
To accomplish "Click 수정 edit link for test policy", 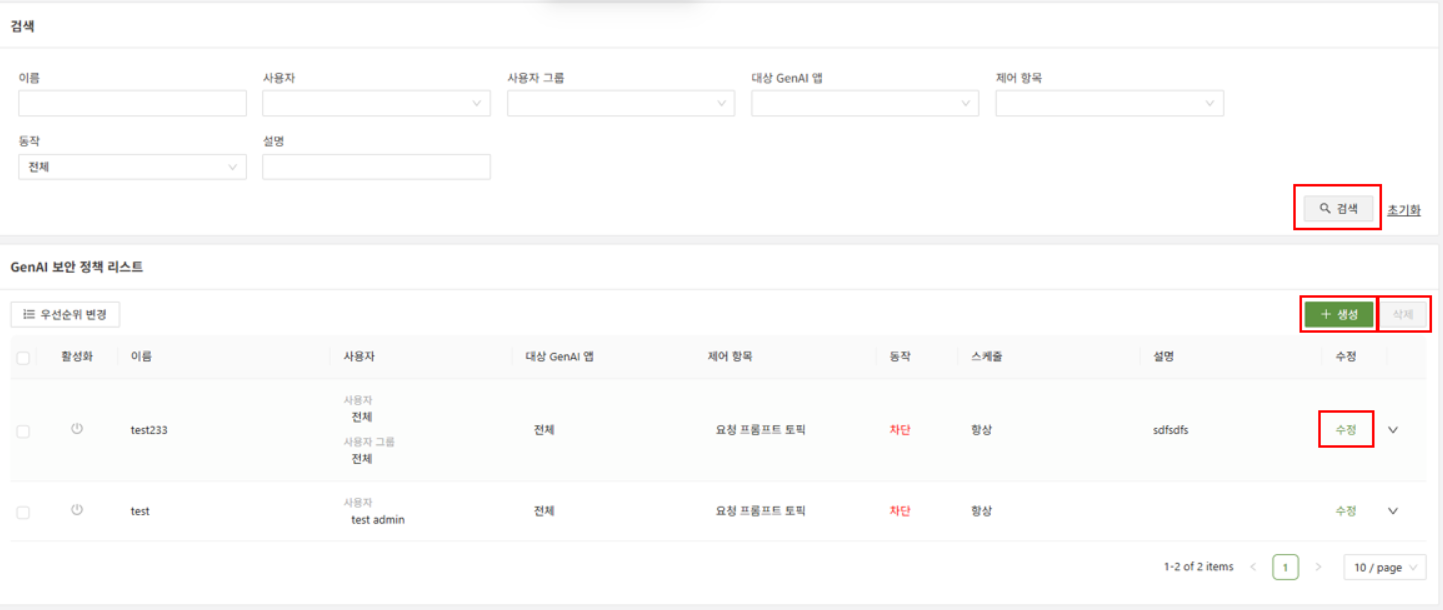I will coord(1345,510).
